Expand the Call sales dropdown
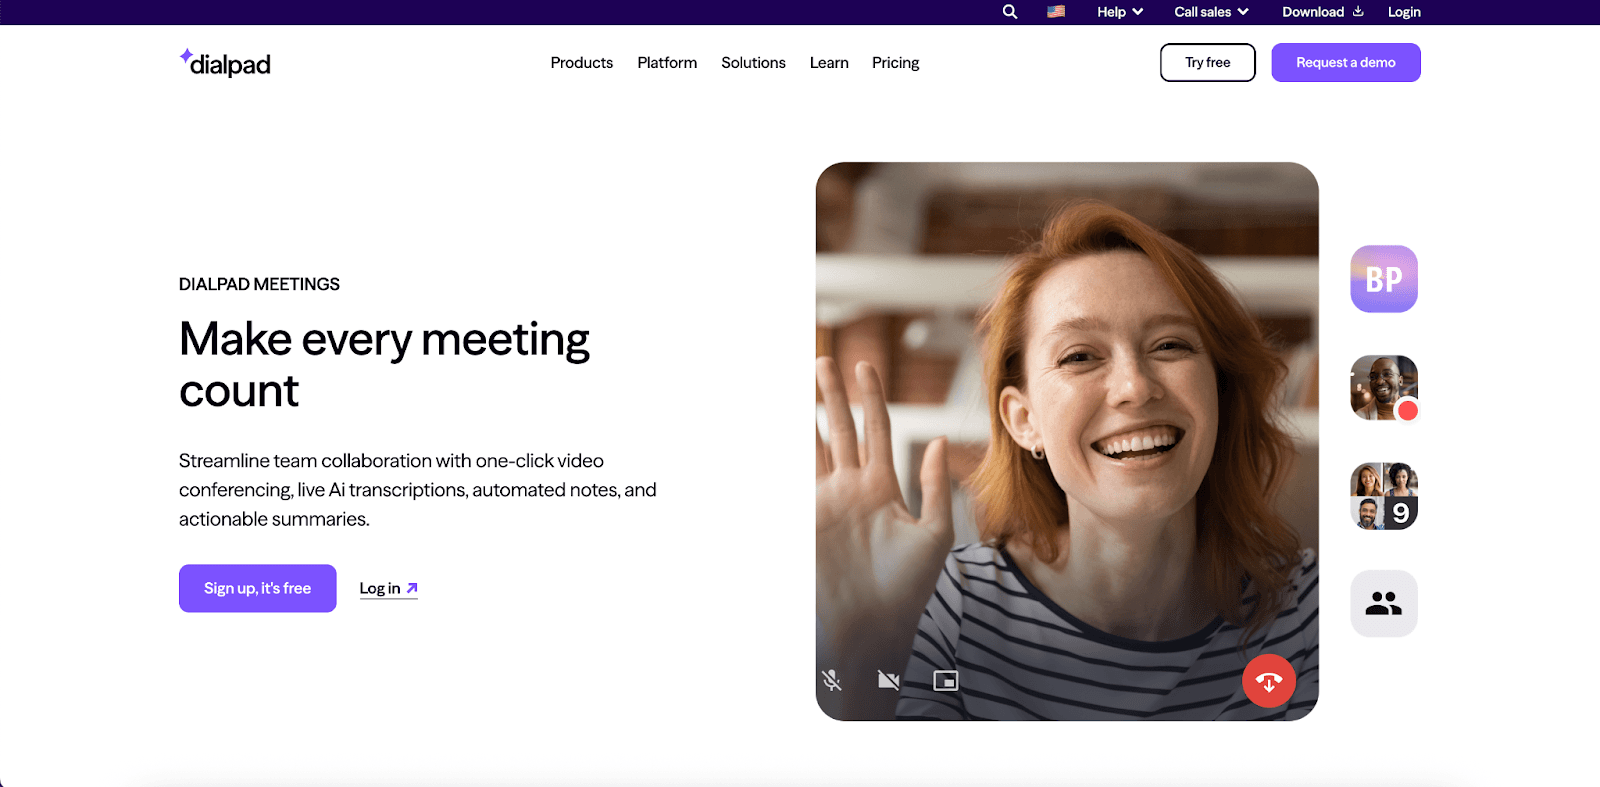Image resolution: width=1600 pixels, height=787 pixels. [x=1211, y=12]
